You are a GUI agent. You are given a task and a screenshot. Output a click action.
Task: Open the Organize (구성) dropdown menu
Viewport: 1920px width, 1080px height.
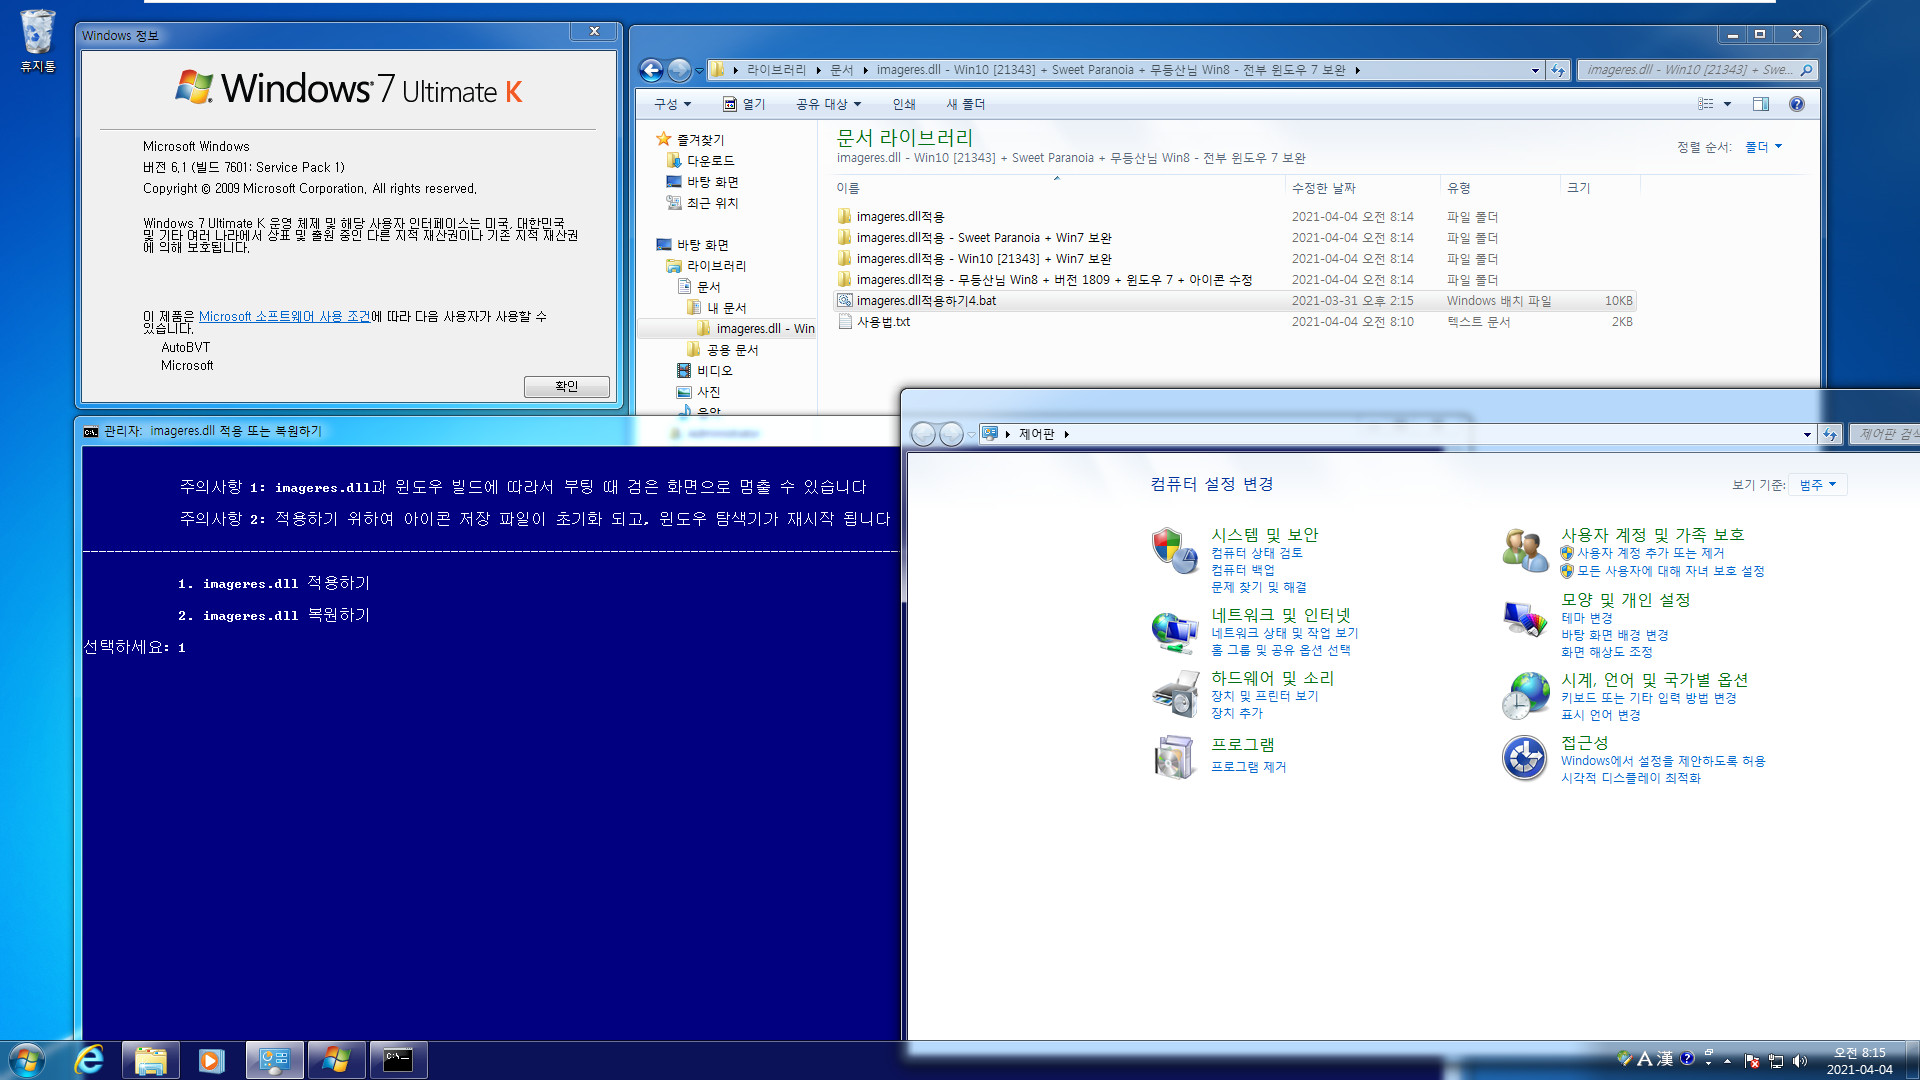pyautogui.click(x=673, y=104)
